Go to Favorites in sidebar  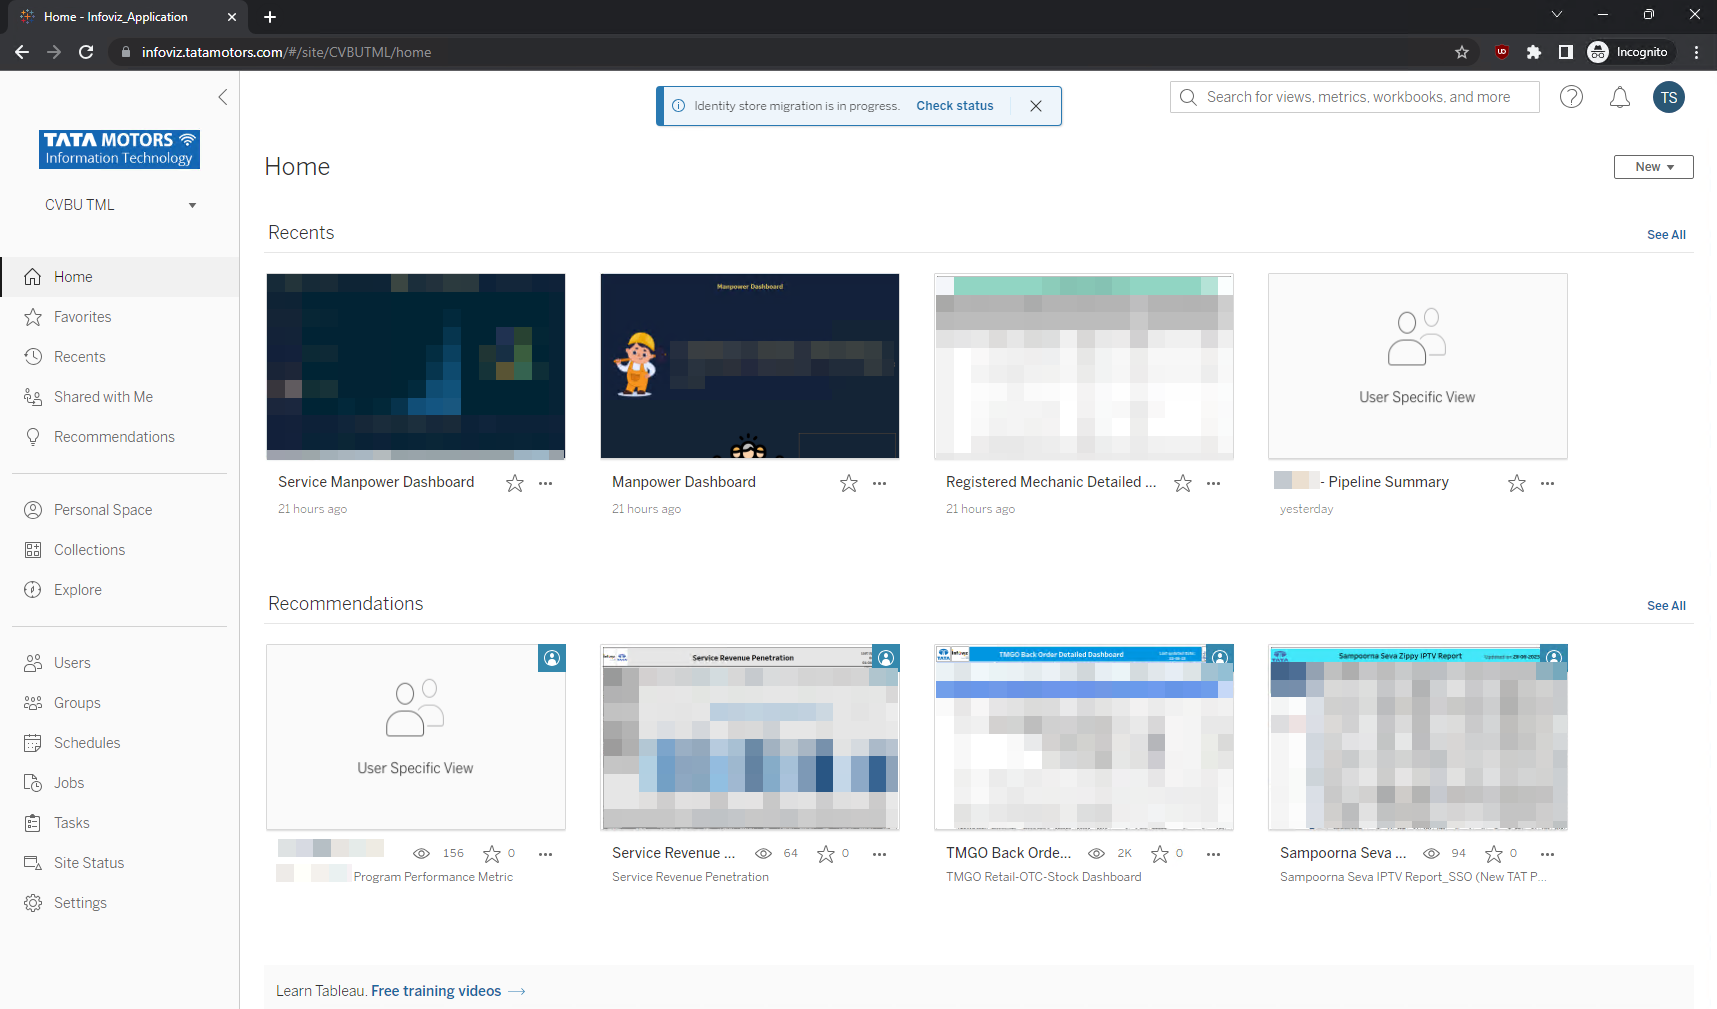(x=82, y=317)
